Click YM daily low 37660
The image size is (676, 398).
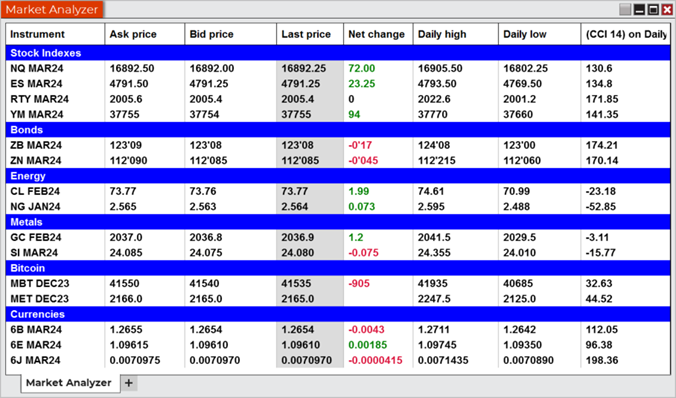click(x=518, y=114)
